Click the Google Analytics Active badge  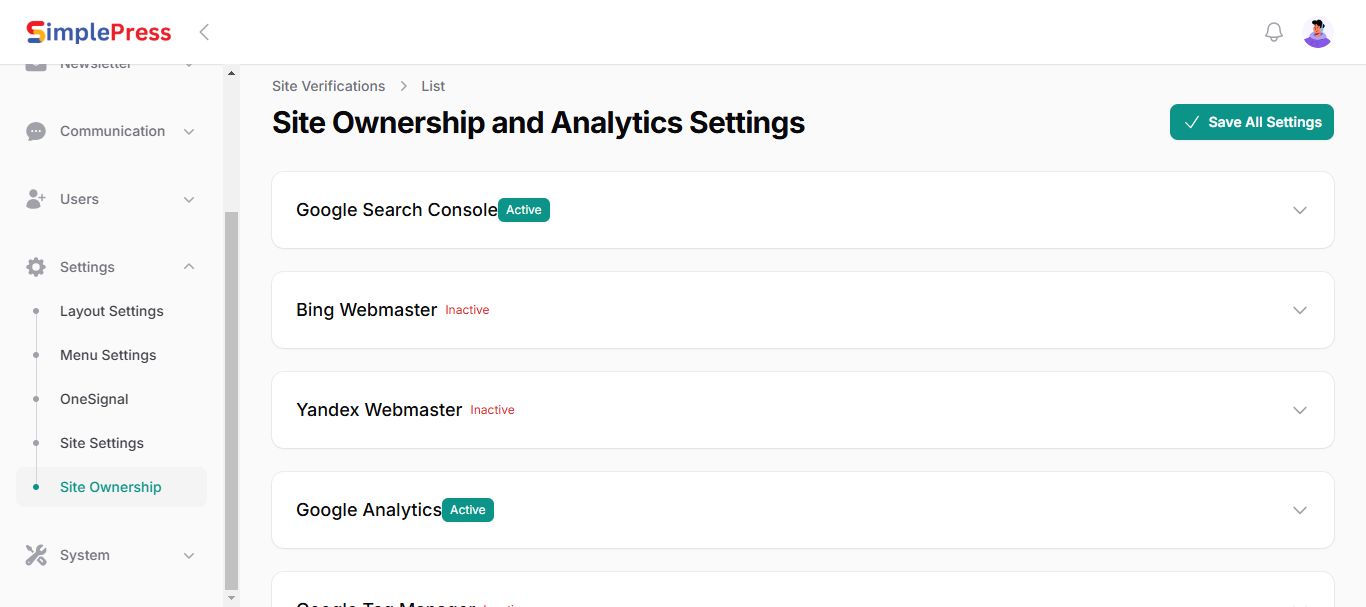(x=468, y=510)
